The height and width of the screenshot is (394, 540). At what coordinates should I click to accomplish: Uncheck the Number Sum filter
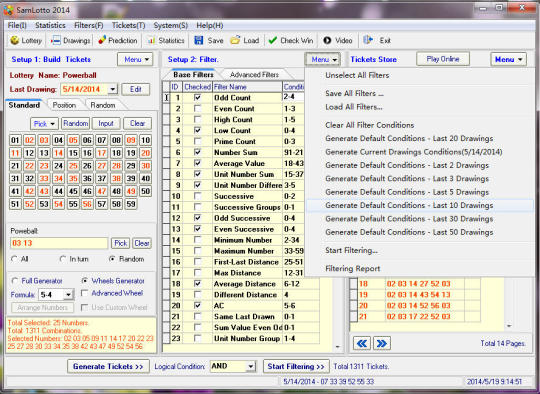click(198, 152)
